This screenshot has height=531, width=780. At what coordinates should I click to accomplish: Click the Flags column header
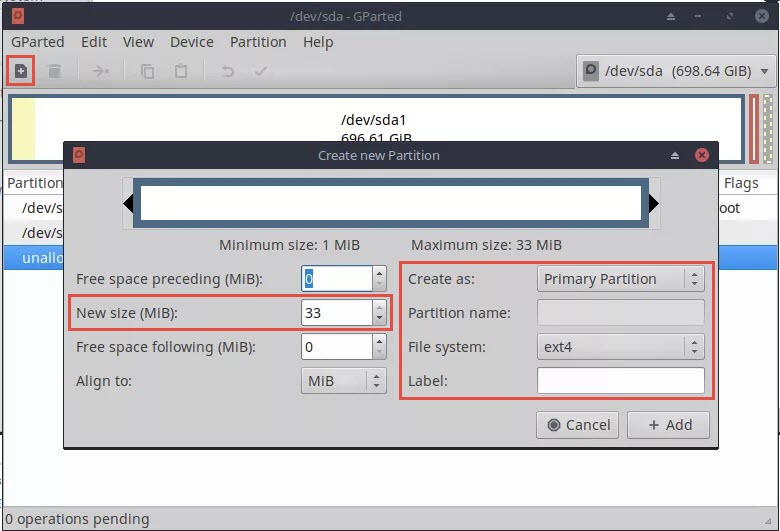(741, 183)
